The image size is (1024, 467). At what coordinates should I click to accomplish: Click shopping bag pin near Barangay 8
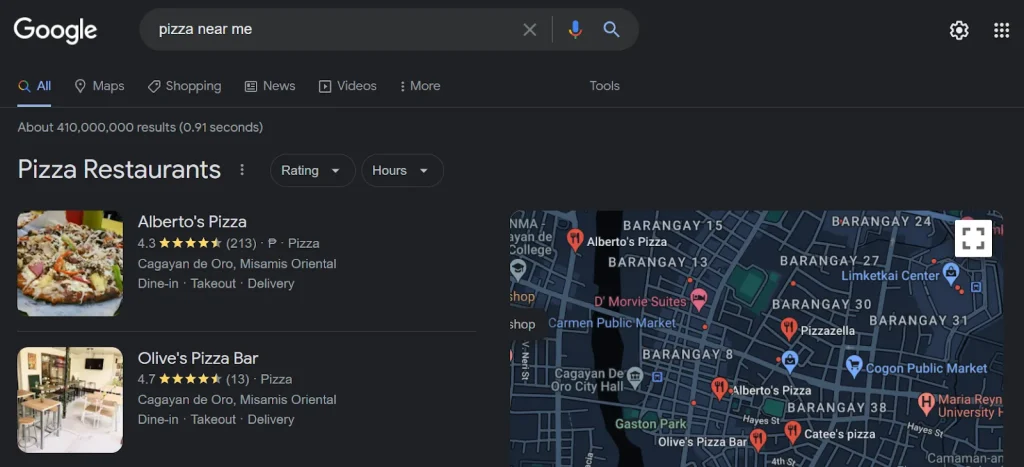(x=790, y=361)
